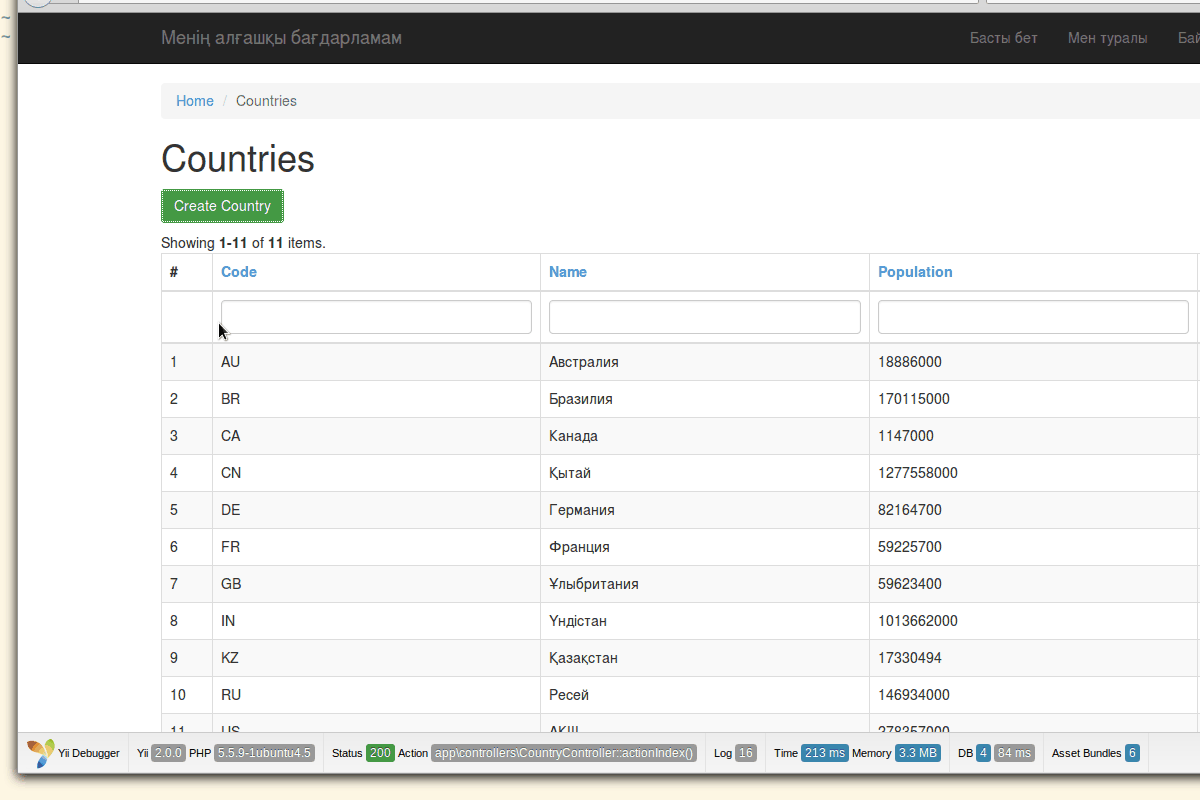Open the debugger DB queries panel
This screenshot has height=800, width=1200.
983,753
